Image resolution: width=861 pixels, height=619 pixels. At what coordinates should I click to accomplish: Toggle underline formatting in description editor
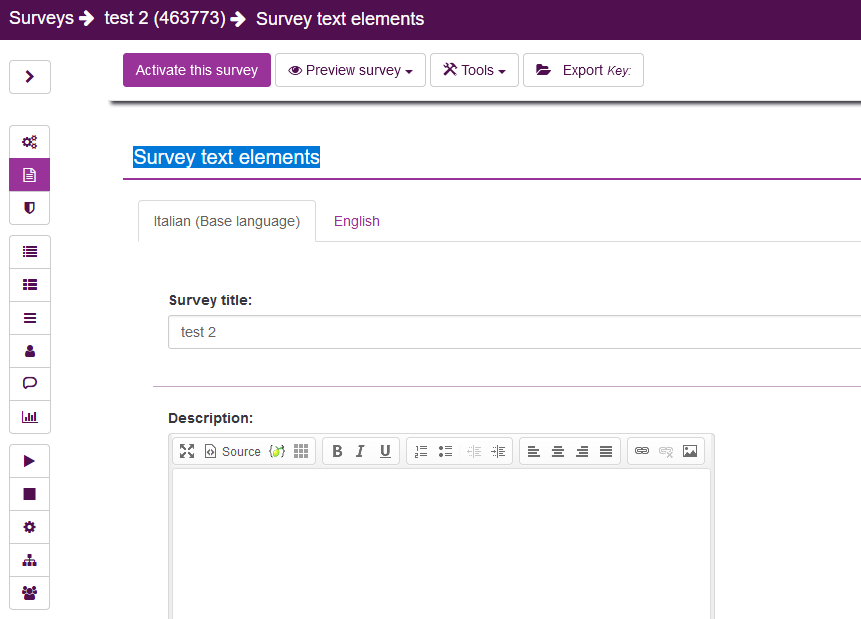point(385,451)
